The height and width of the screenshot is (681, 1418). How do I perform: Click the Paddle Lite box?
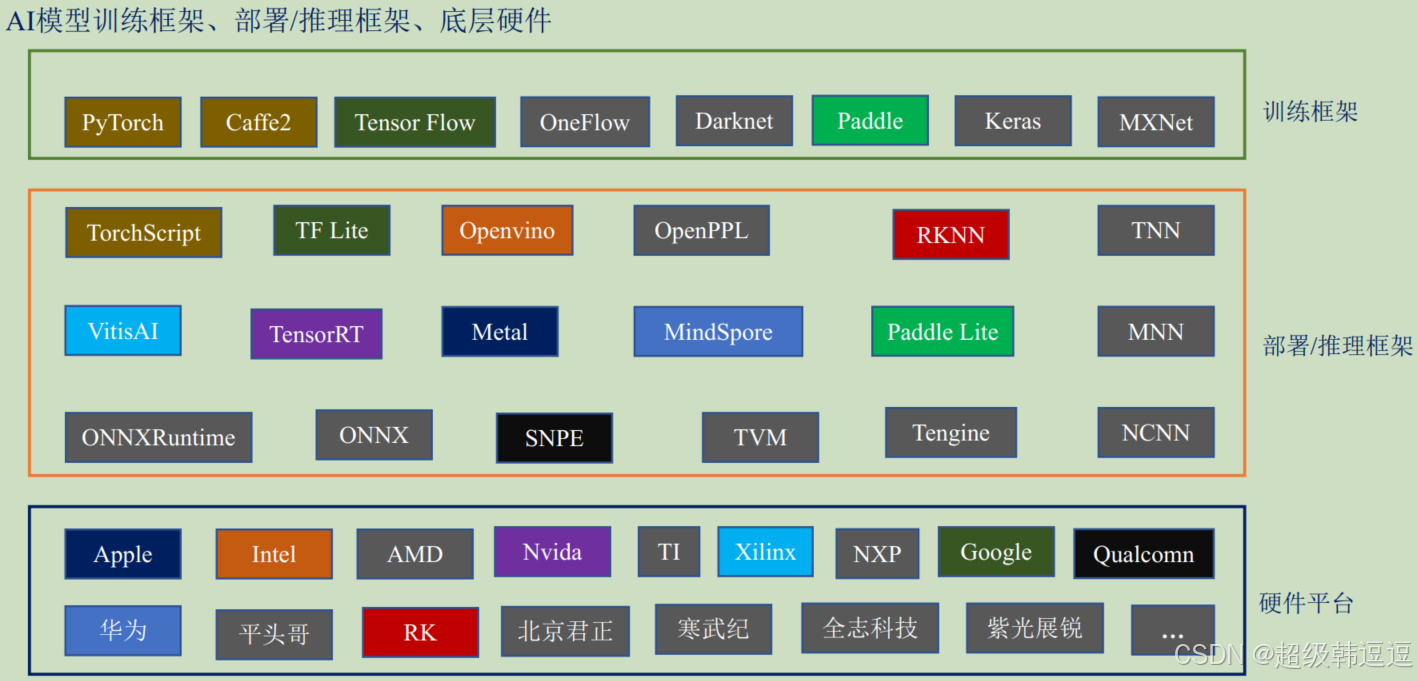tap(943, 331)
